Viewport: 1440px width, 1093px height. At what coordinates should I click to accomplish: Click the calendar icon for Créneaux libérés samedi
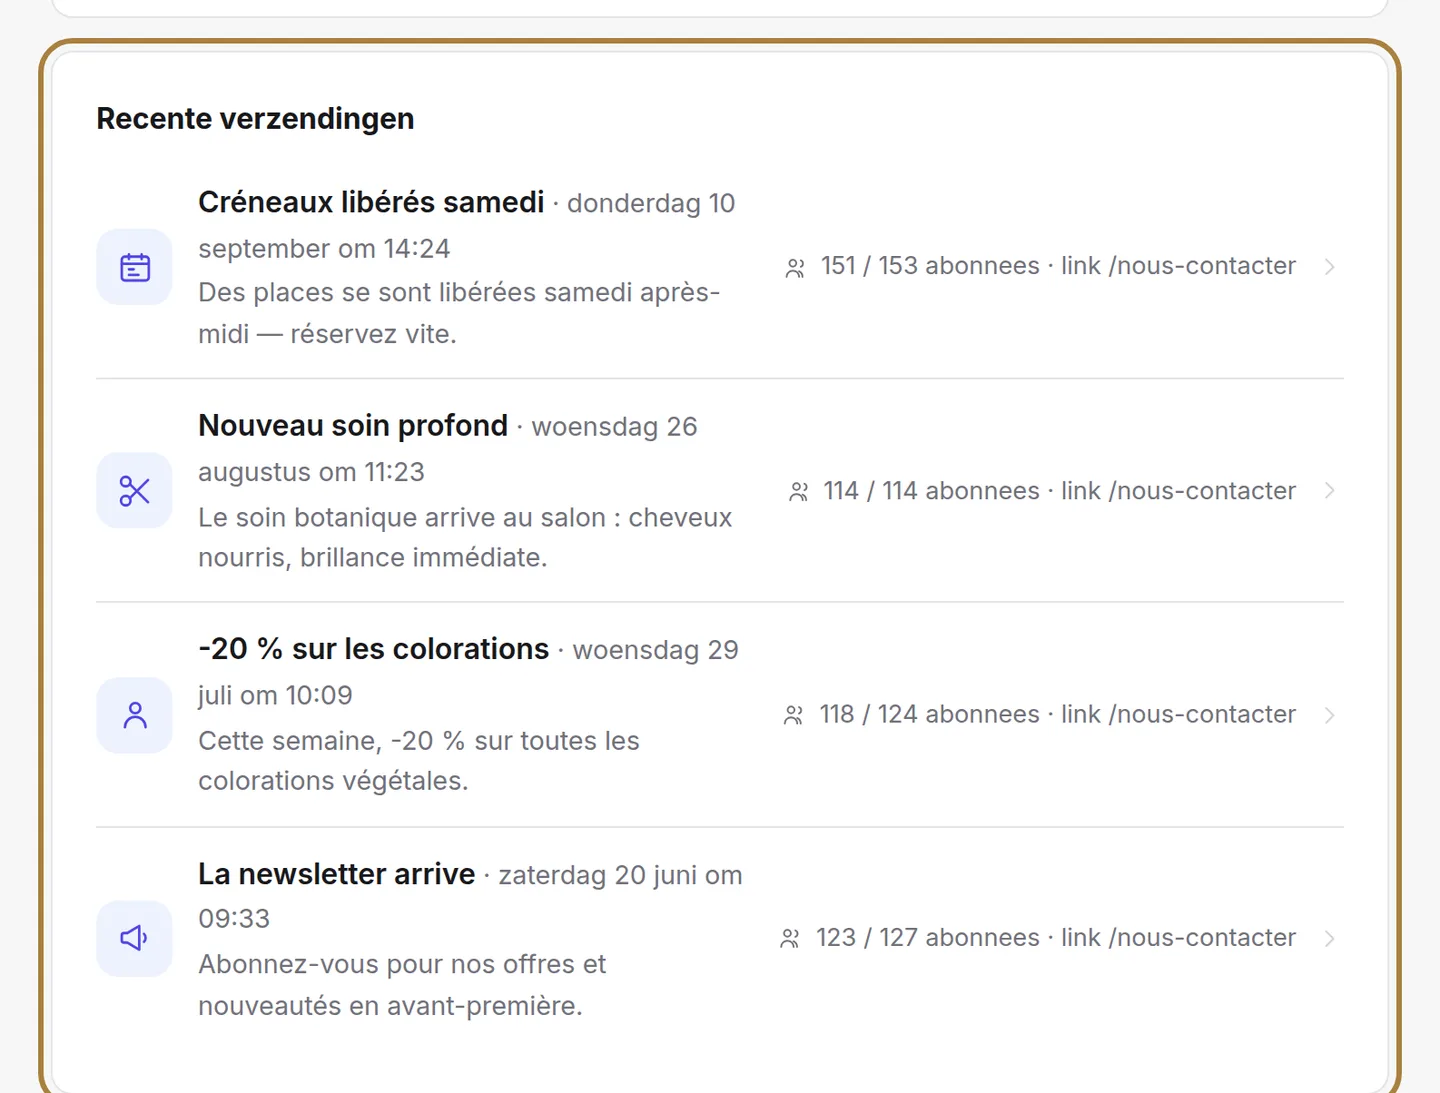click(x=134, y=267)
